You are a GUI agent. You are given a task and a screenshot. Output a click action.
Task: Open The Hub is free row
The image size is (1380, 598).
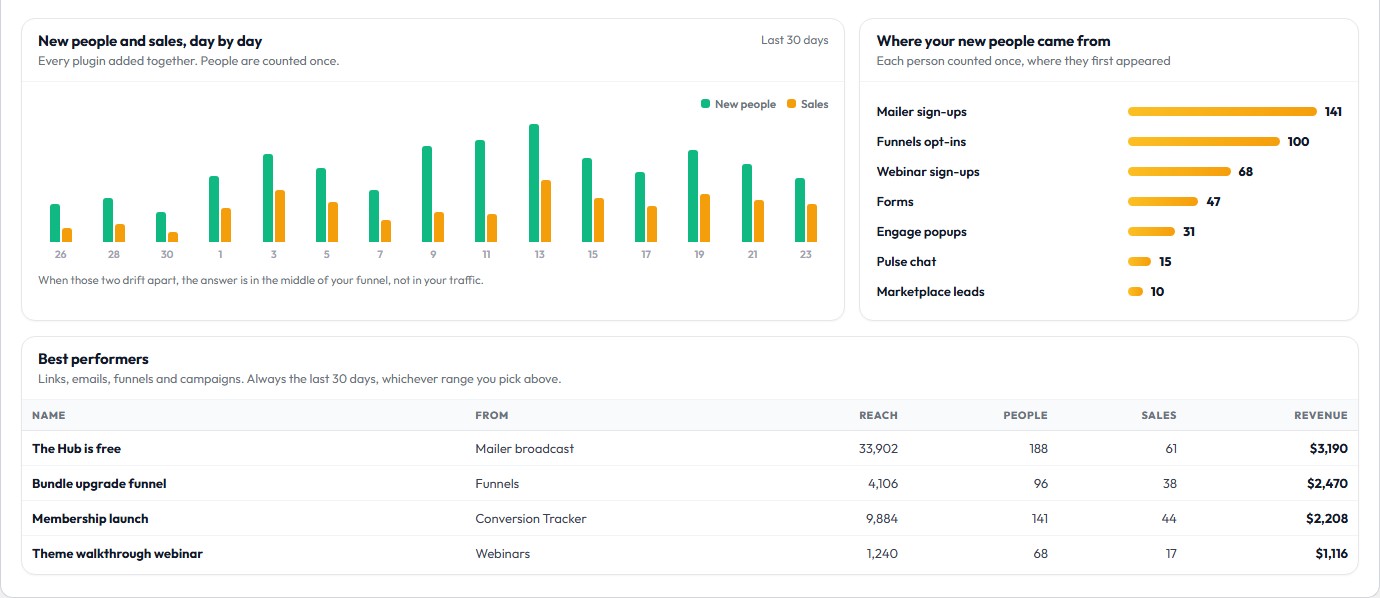coord(690,449)
